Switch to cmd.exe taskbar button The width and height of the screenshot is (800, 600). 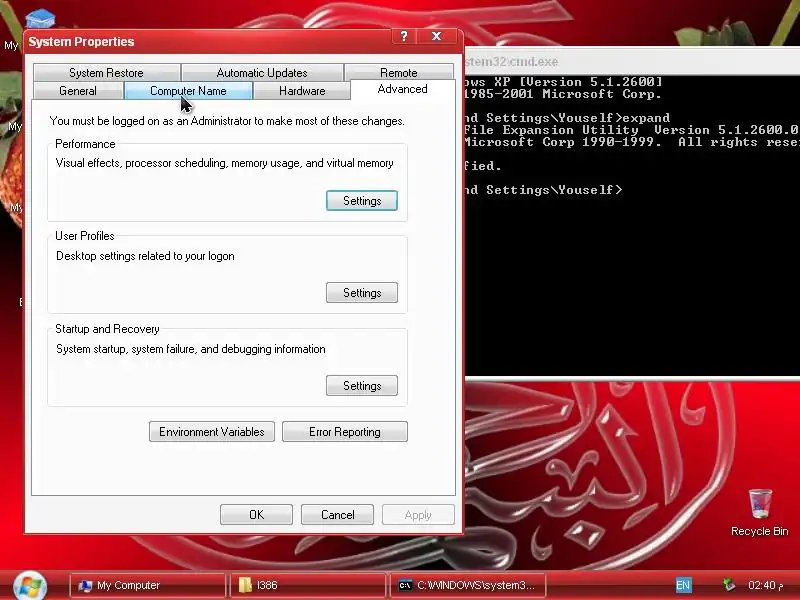tap(468, 585)
